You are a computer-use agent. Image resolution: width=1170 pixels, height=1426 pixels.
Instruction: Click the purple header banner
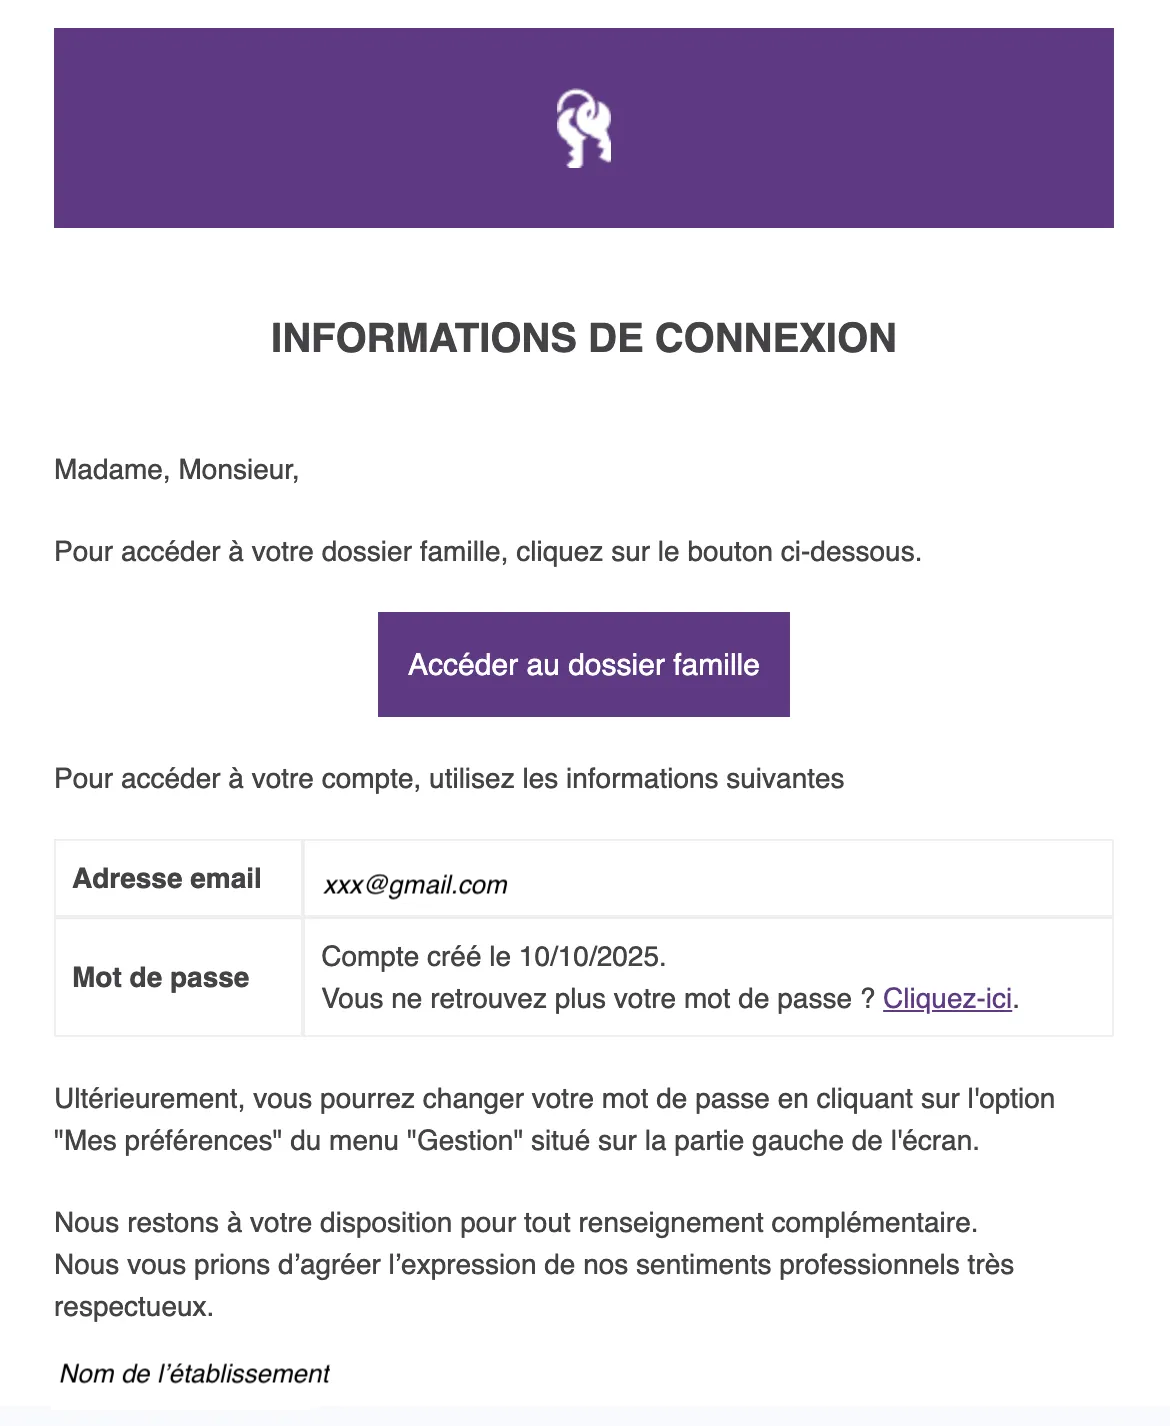[x=584, y=128]
